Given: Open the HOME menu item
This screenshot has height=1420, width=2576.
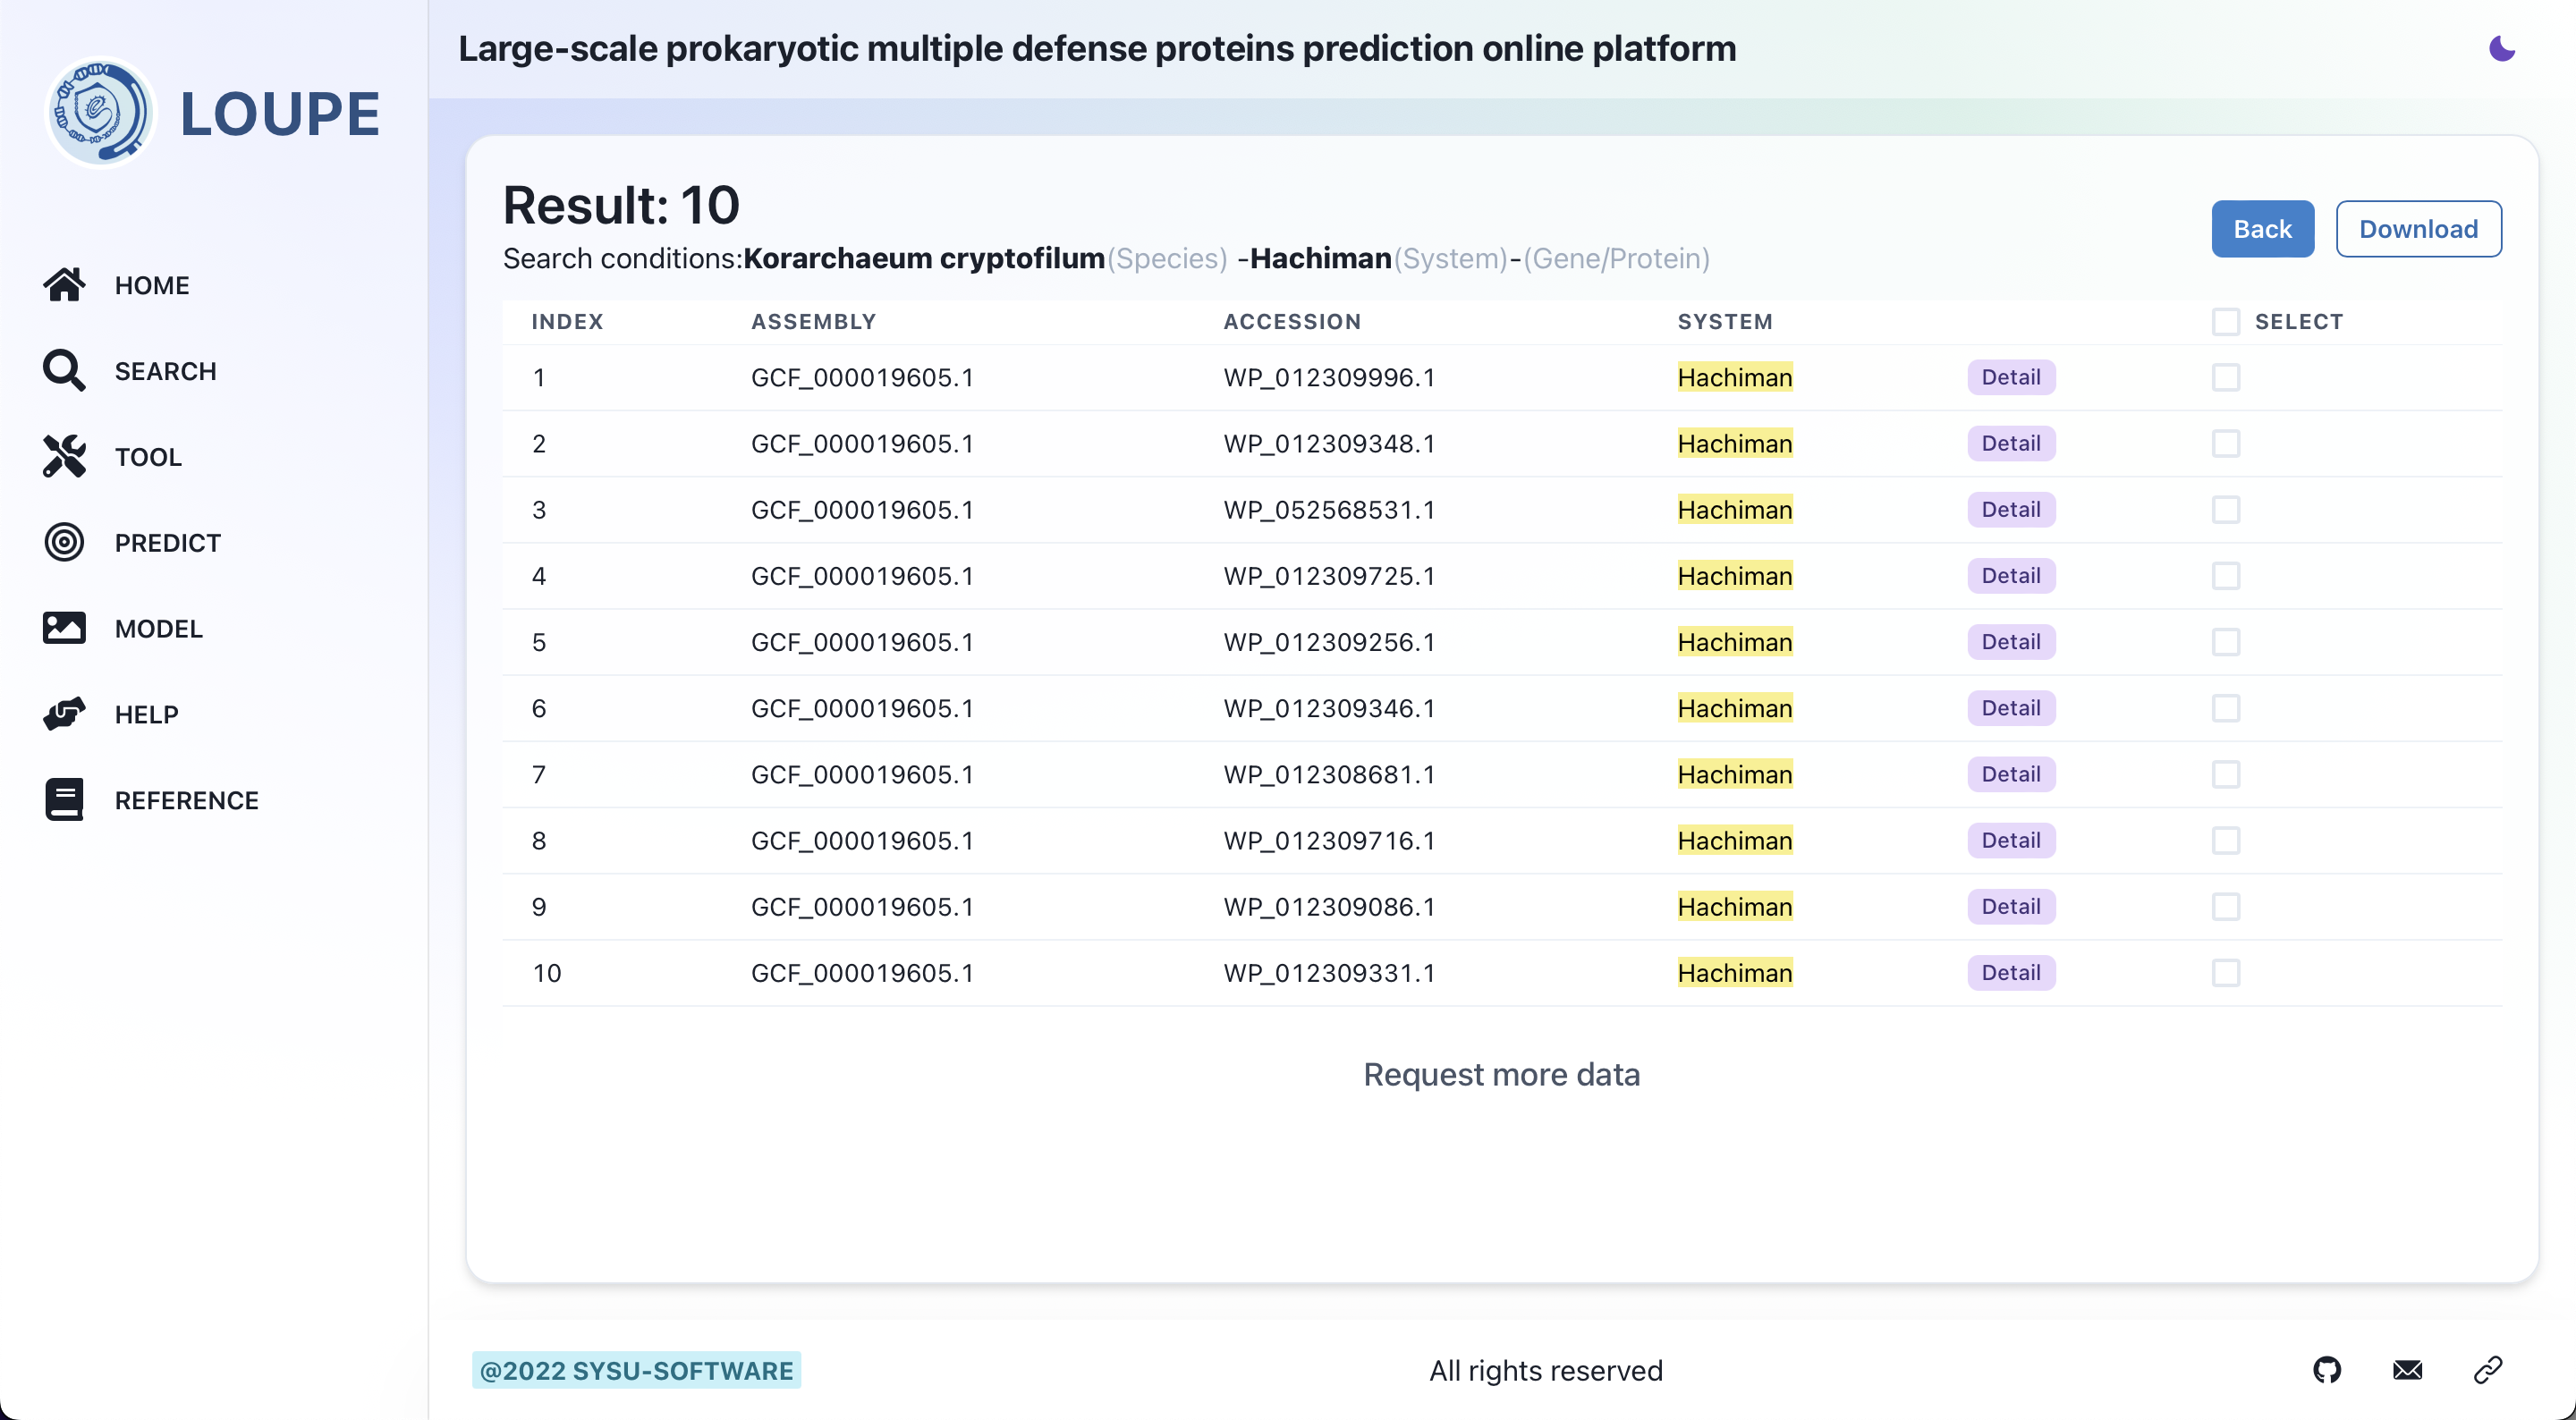Looking at the screenshot, I should click(152, 285).
